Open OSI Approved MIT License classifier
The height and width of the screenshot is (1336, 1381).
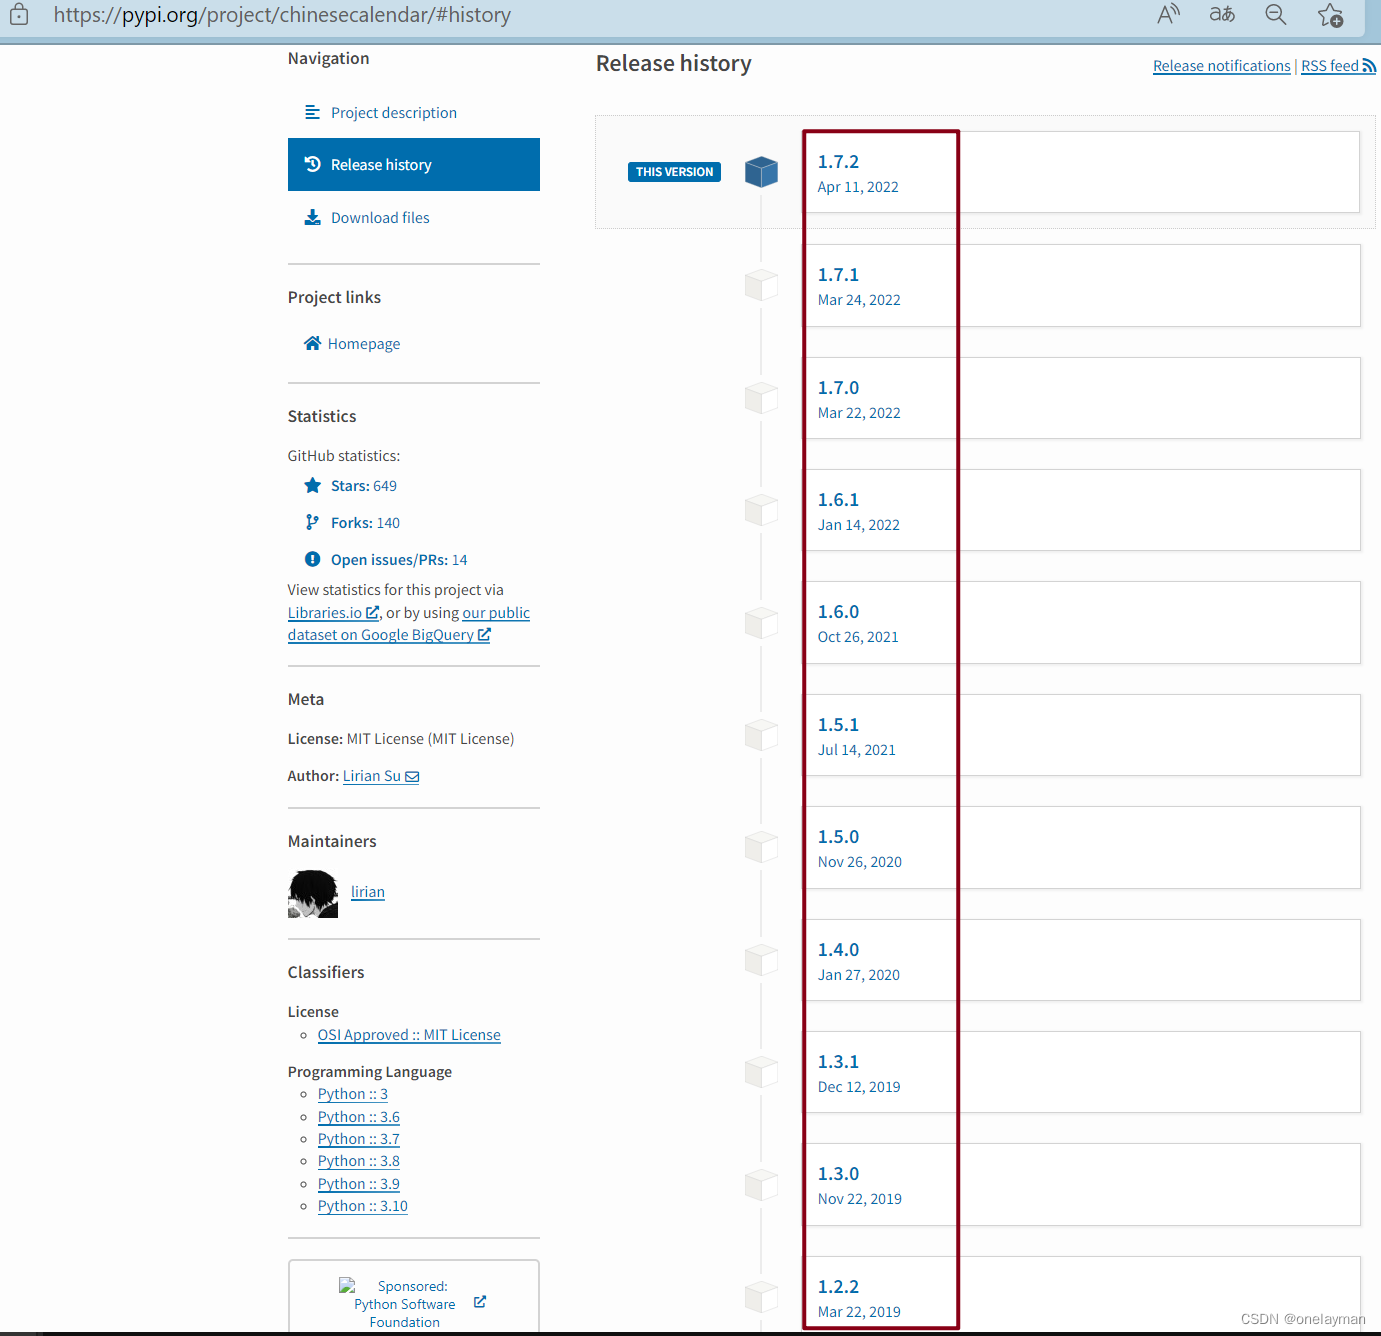point(409,1035)
